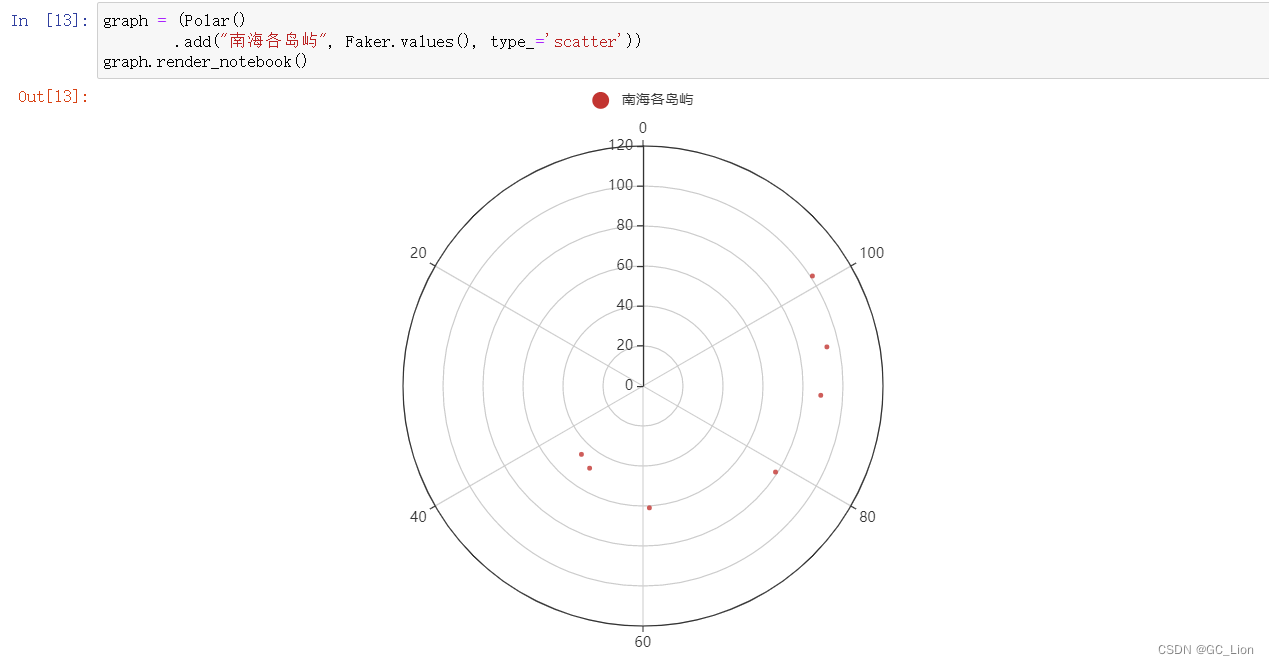Click the In [13] cell prompt
The image size is (1269, 665).
(x=49, y=20)
